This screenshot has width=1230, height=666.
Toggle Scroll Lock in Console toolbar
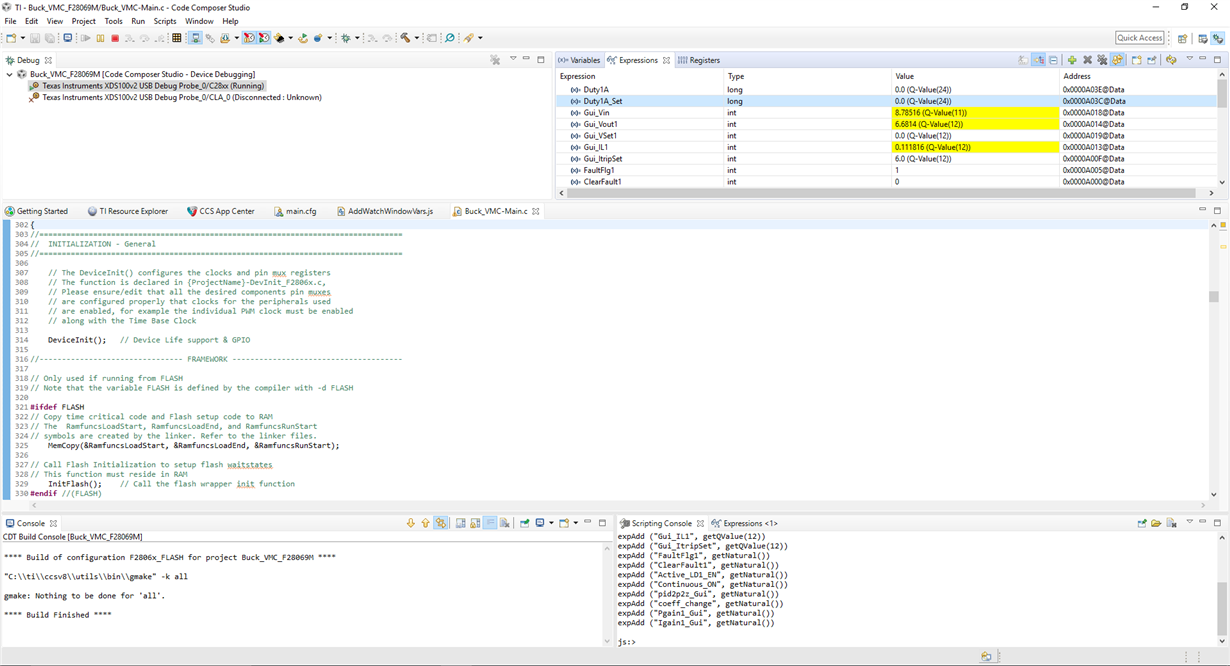[x=475, y=523]
